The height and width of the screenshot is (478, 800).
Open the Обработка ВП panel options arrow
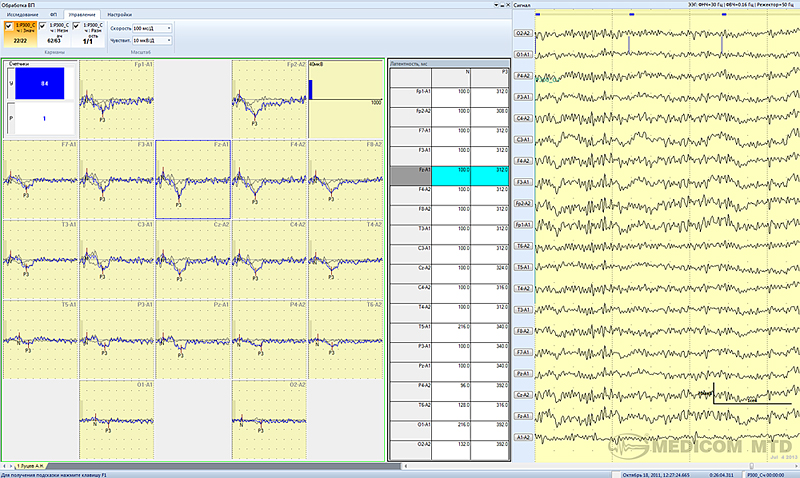496,5
